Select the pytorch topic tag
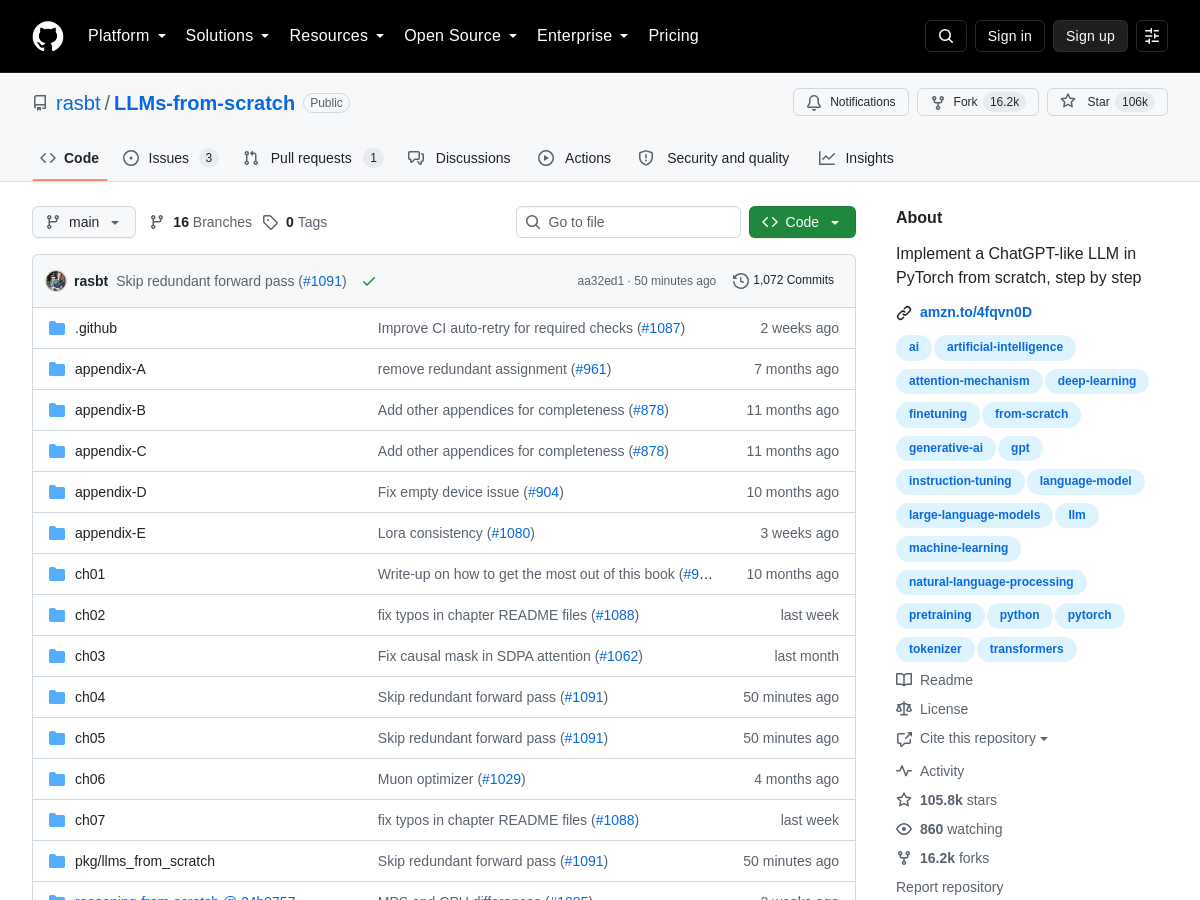Image resolution: width=1200 pixels, height=900 pixels. [1090, 615]
